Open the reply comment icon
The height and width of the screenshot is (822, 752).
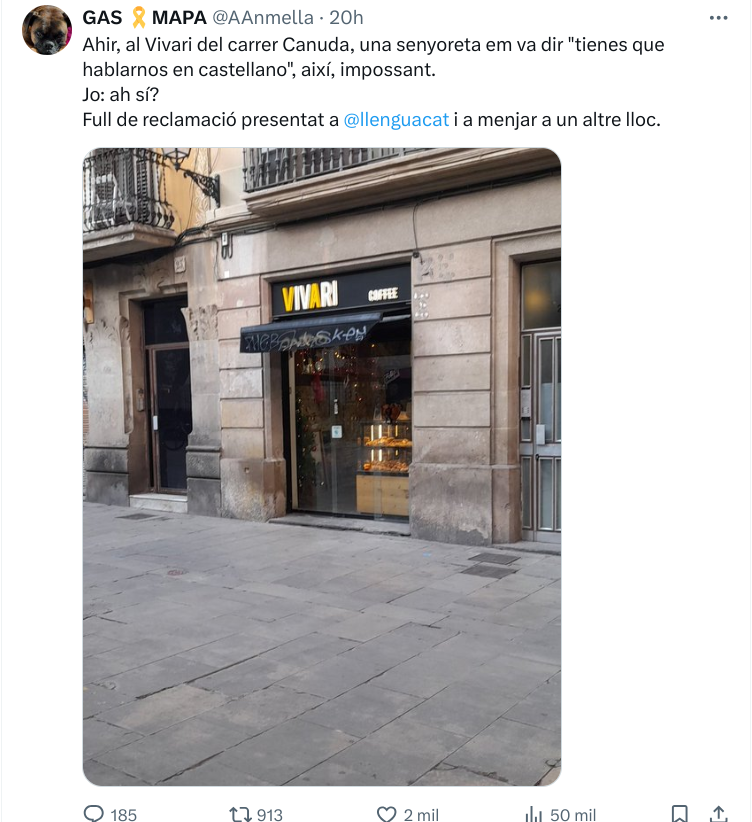pos(94,813)
